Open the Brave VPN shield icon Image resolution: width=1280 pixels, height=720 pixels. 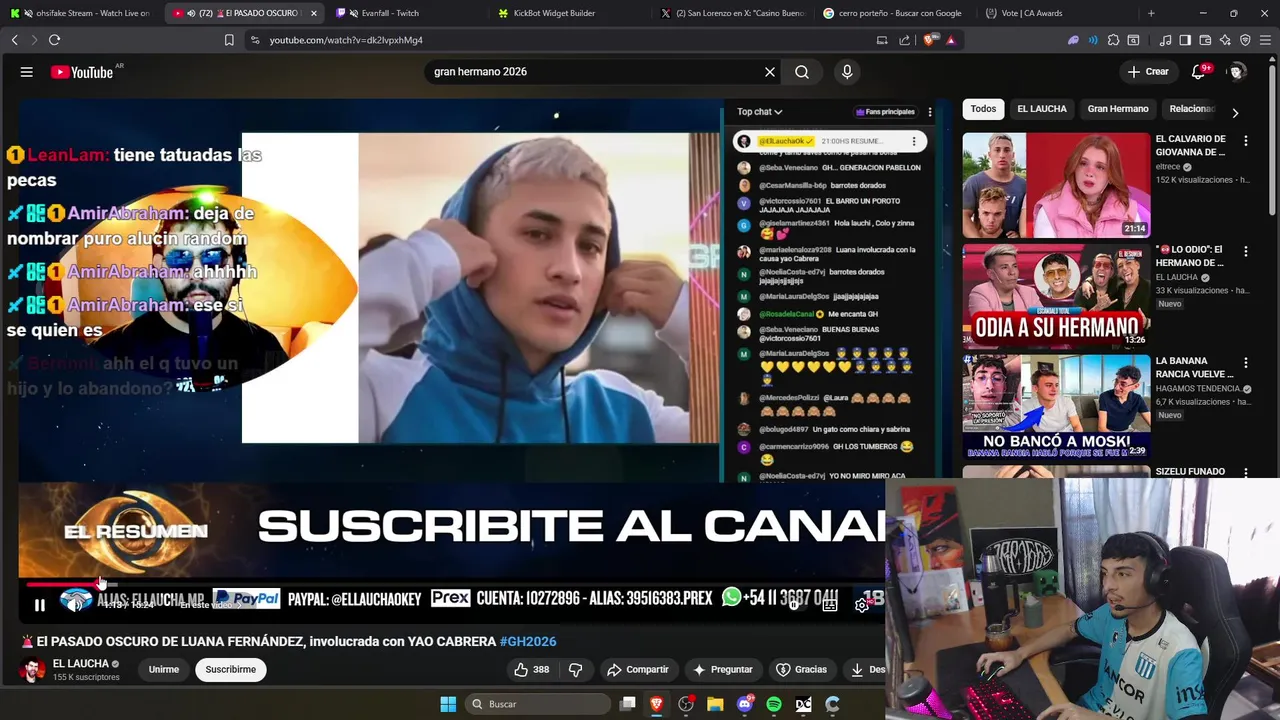pos(1245,40)
